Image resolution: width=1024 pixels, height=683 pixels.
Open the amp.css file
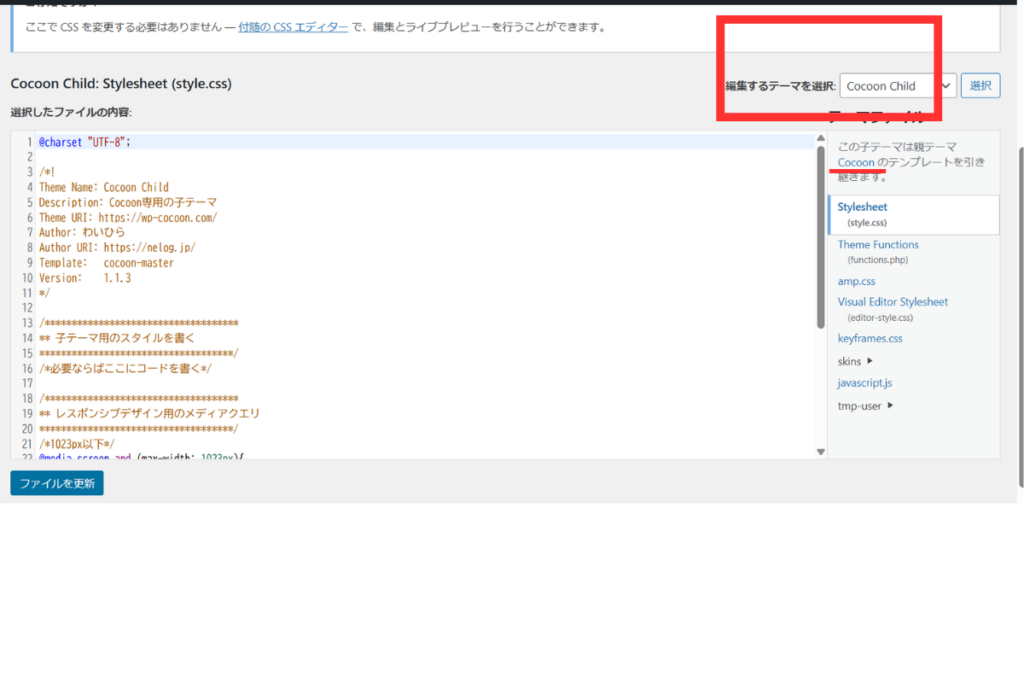[856, 282]
